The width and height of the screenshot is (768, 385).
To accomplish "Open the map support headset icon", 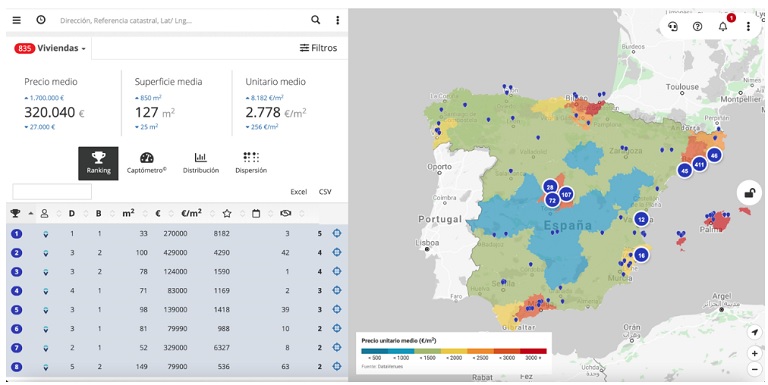I will [x=673, y=26].
